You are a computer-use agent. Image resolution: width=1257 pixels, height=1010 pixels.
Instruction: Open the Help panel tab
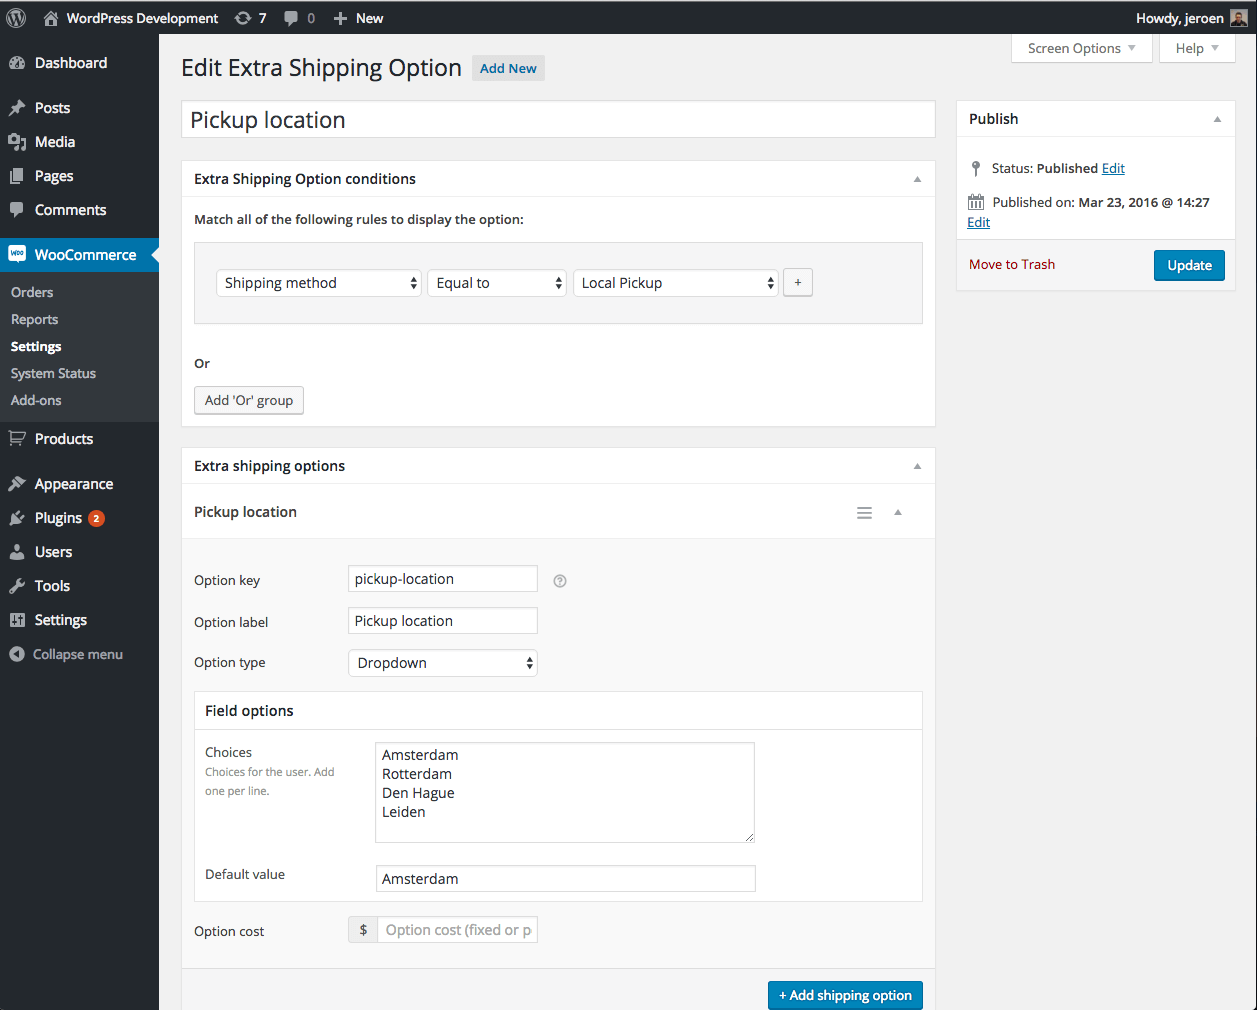(1197, 48)
